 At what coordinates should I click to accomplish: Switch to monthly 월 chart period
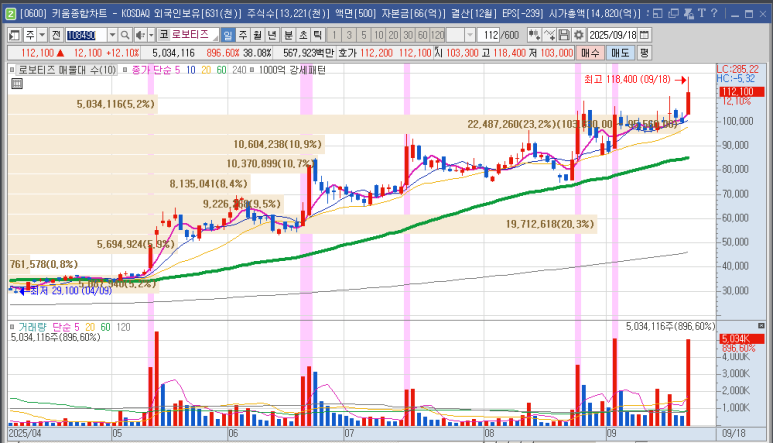(257, 35)
